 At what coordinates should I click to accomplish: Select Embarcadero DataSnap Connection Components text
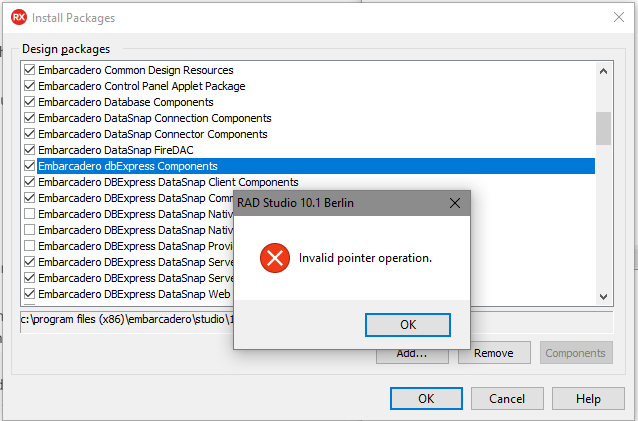[x=155, y=118]
